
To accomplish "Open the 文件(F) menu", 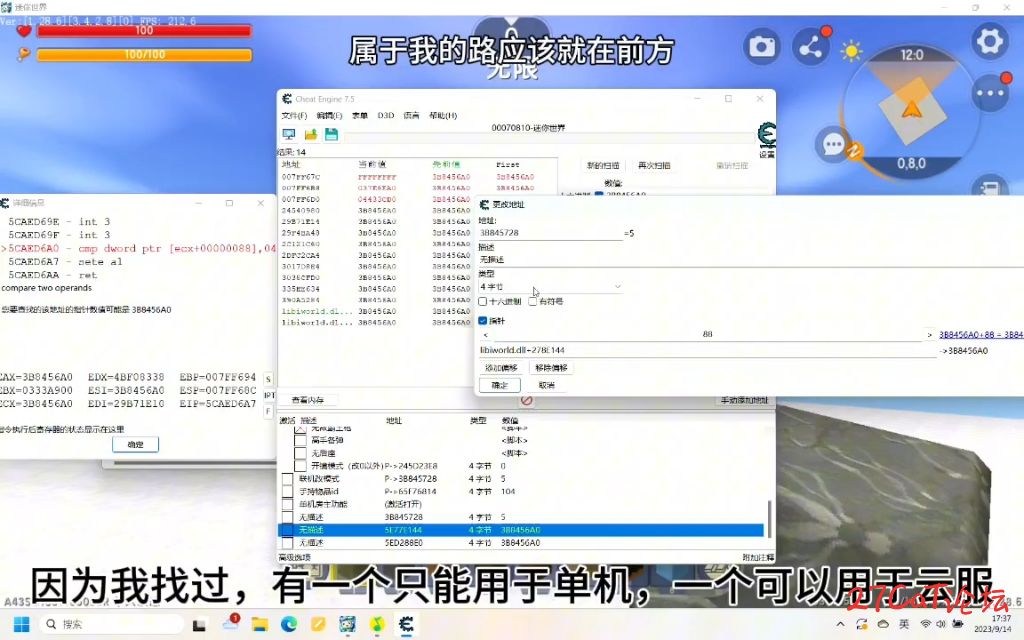I will coord(295,116).
